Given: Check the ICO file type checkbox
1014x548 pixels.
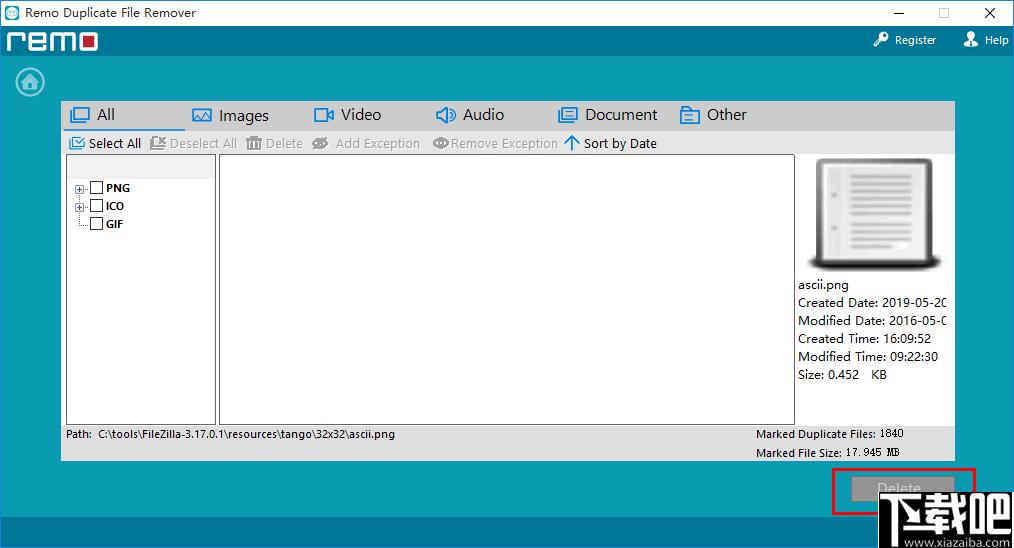Looking at the screenshot, I should [x=96, y=206].
